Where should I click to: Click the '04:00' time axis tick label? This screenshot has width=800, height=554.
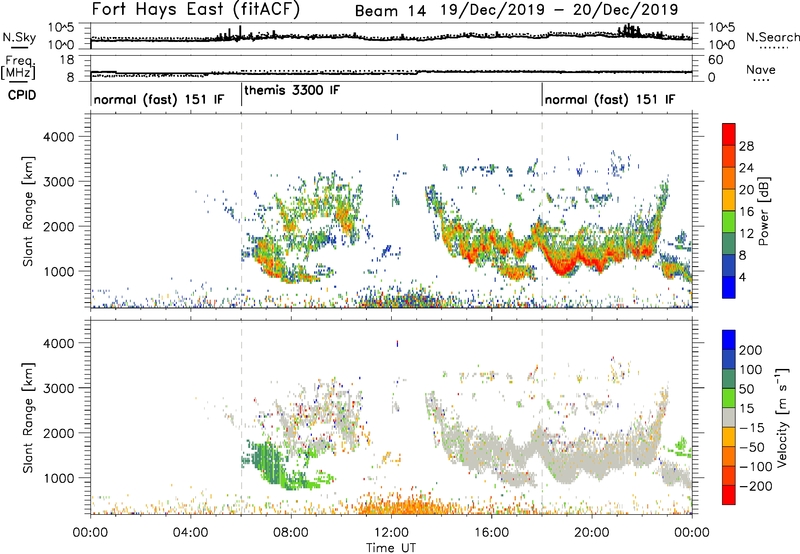[x=191, y=533]
